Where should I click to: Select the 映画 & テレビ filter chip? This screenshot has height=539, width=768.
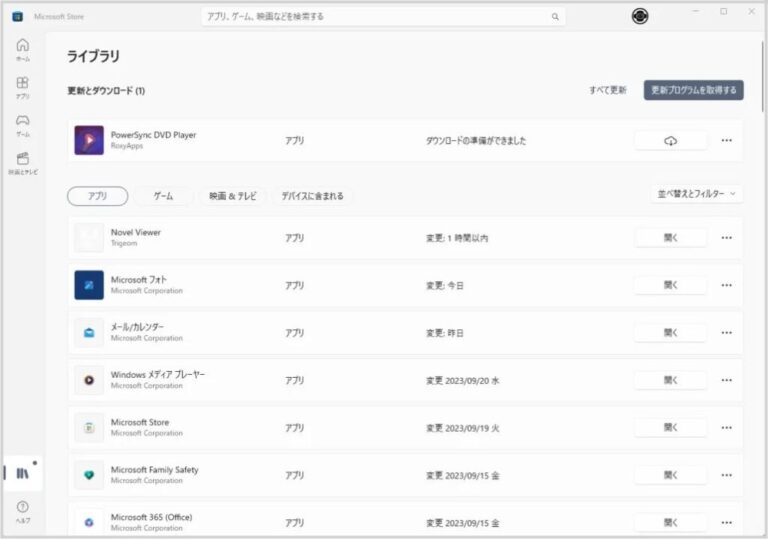[x=232, y=196]
